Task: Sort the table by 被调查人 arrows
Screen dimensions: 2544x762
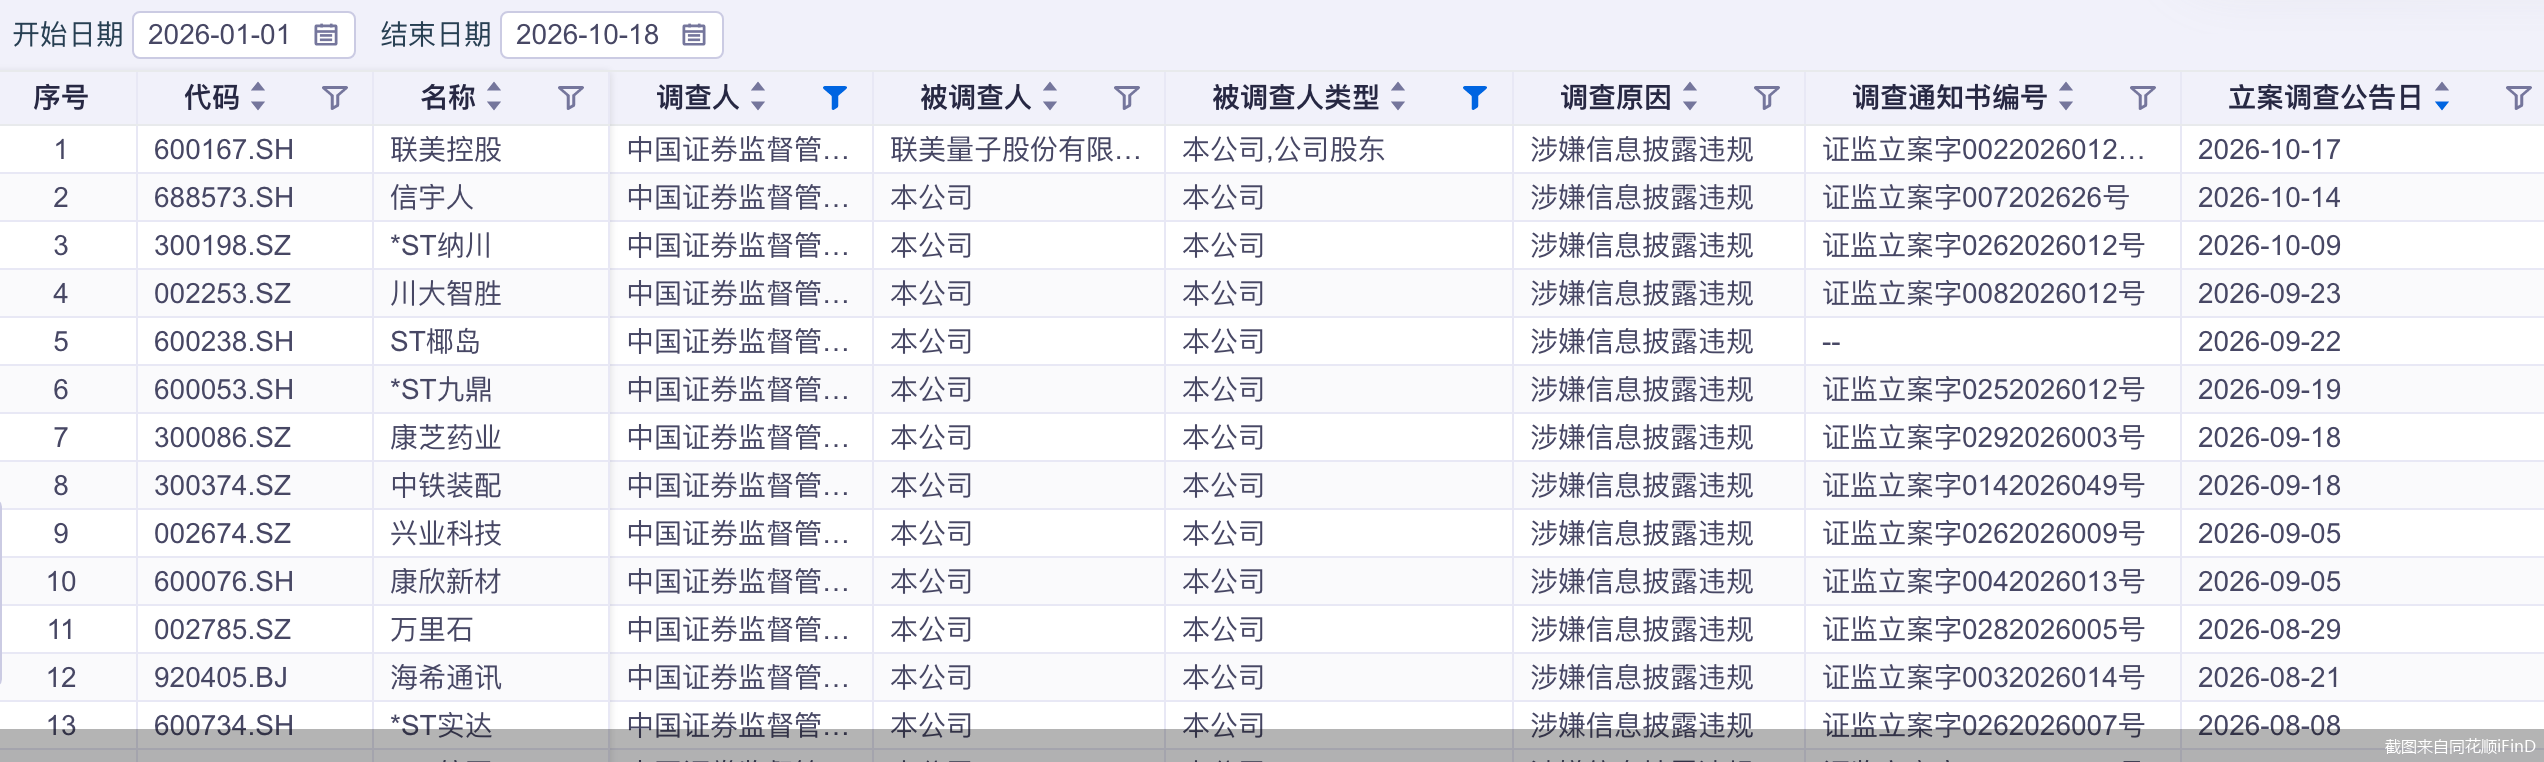Action: click(x=1050, y=96)
